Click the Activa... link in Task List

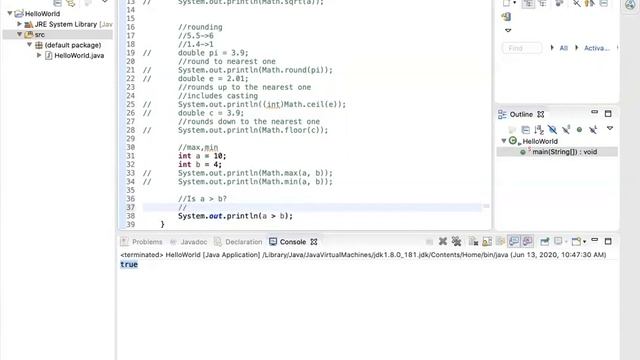[x=597, y=48]
